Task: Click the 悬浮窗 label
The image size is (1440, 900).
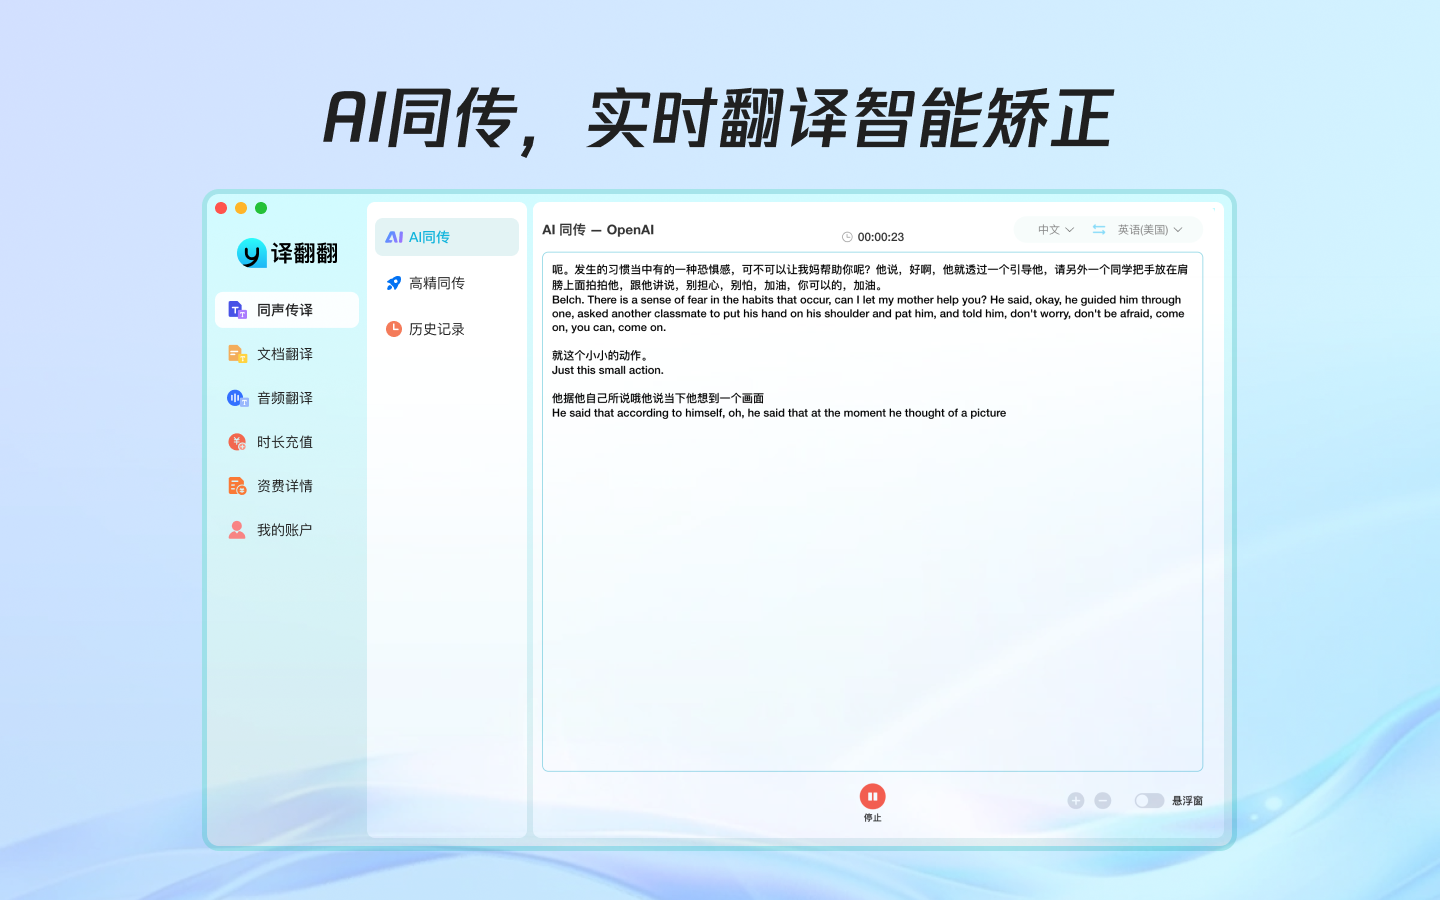Action: (1187, 801)
